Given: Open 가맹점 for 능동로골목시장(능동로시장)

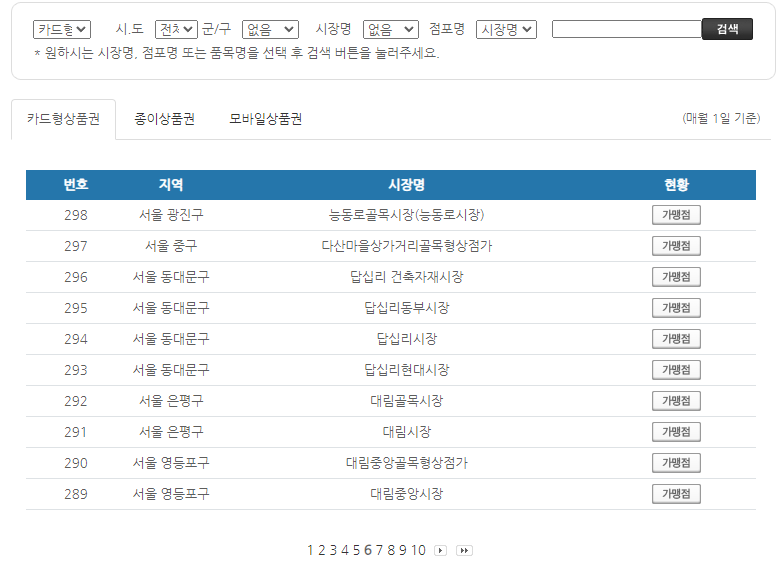Looking at the screenshot, I should coord(676,215).
